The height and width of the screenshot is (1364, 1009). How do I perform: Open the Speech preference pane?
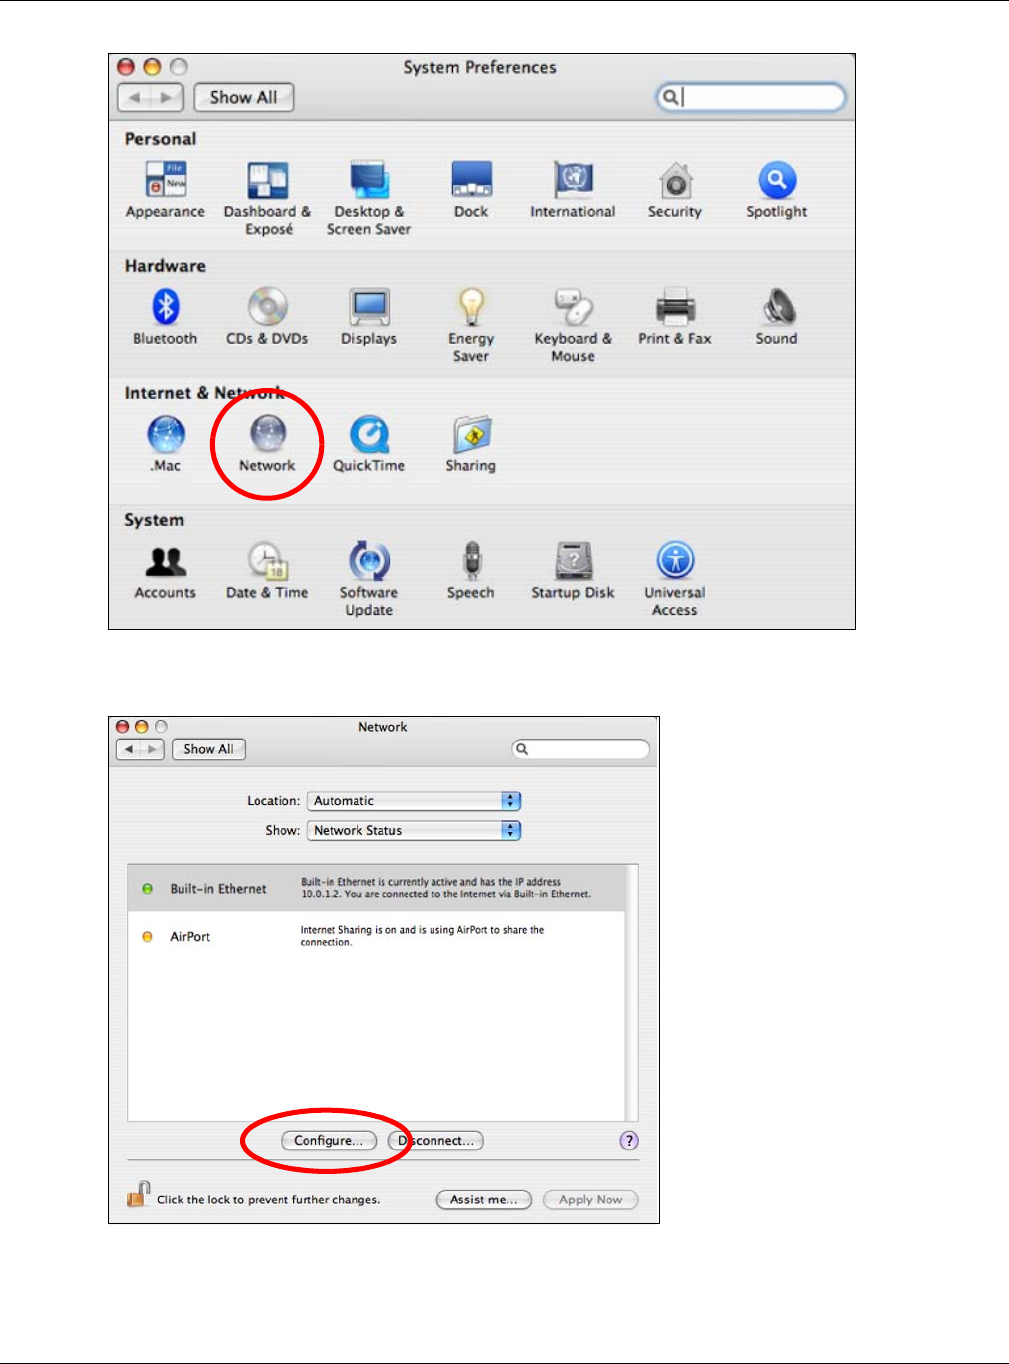point(471,571)
